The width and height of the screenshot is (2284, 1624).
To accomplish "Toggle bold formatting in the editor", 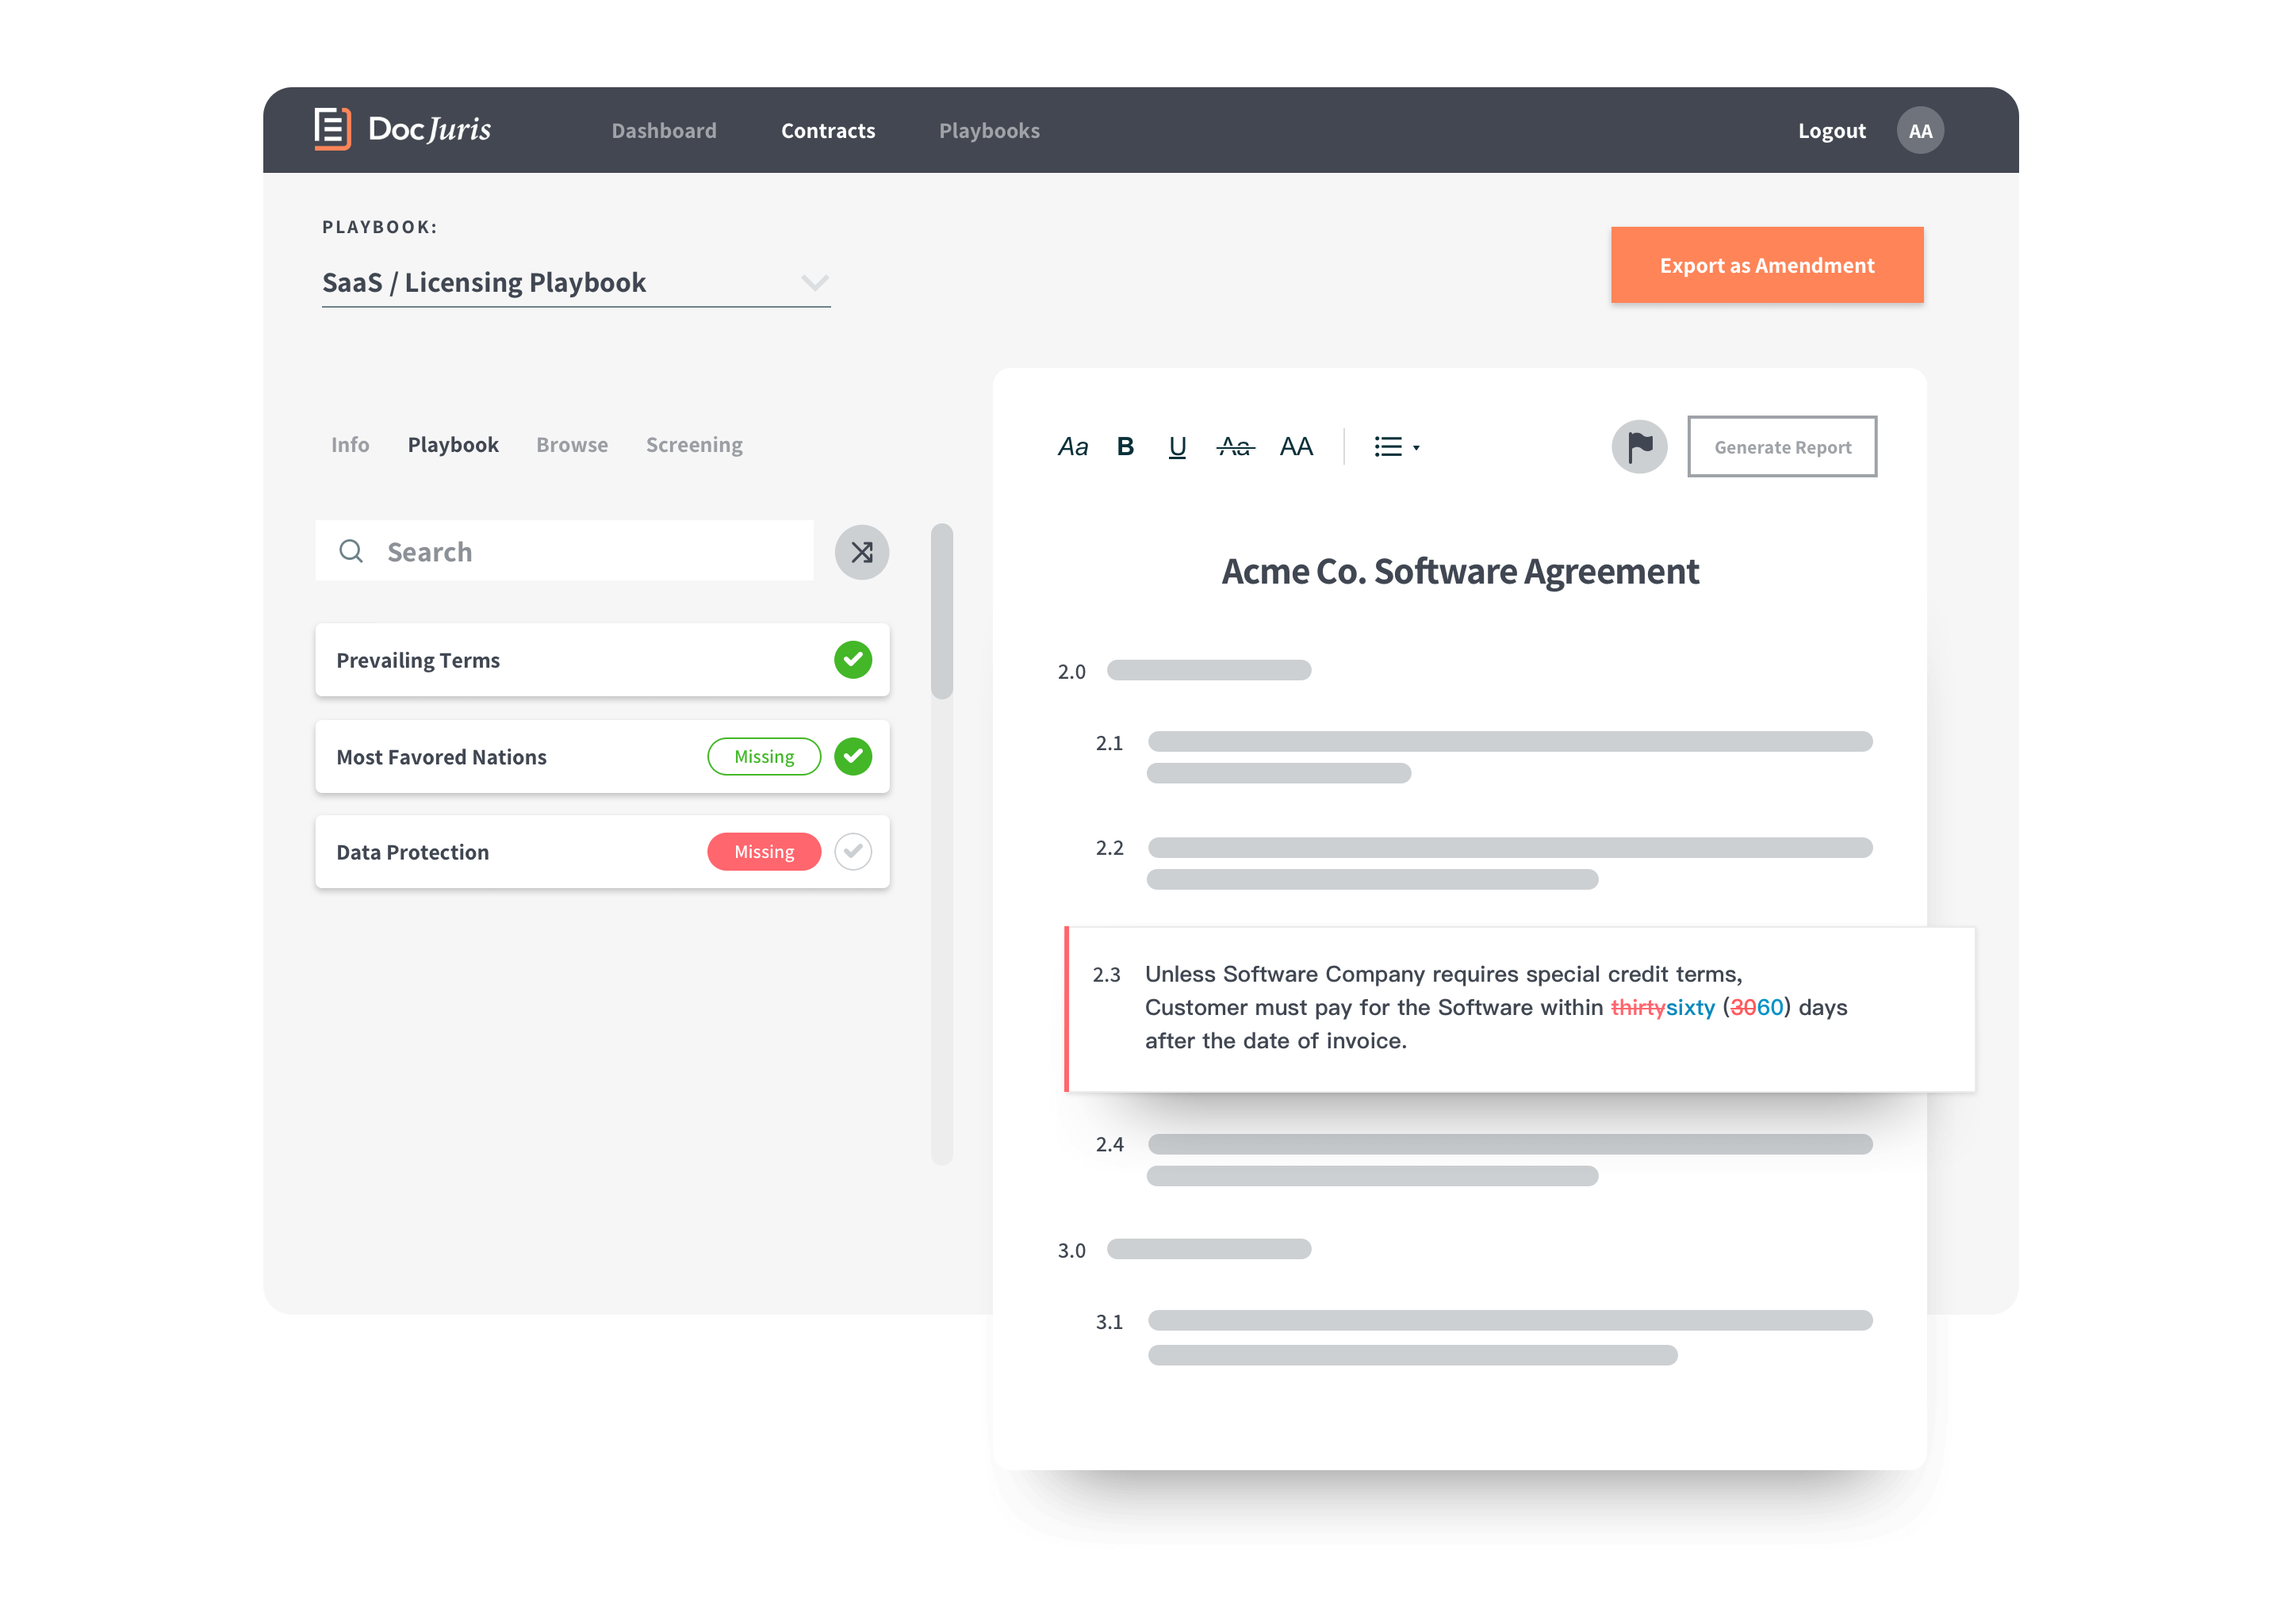I will coord(1125,447).
